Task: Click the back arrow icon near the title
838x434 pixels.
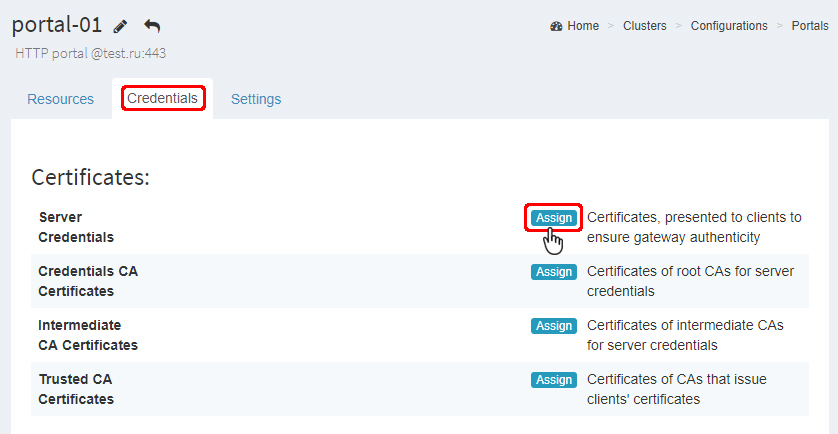Action: pos(152,26)
